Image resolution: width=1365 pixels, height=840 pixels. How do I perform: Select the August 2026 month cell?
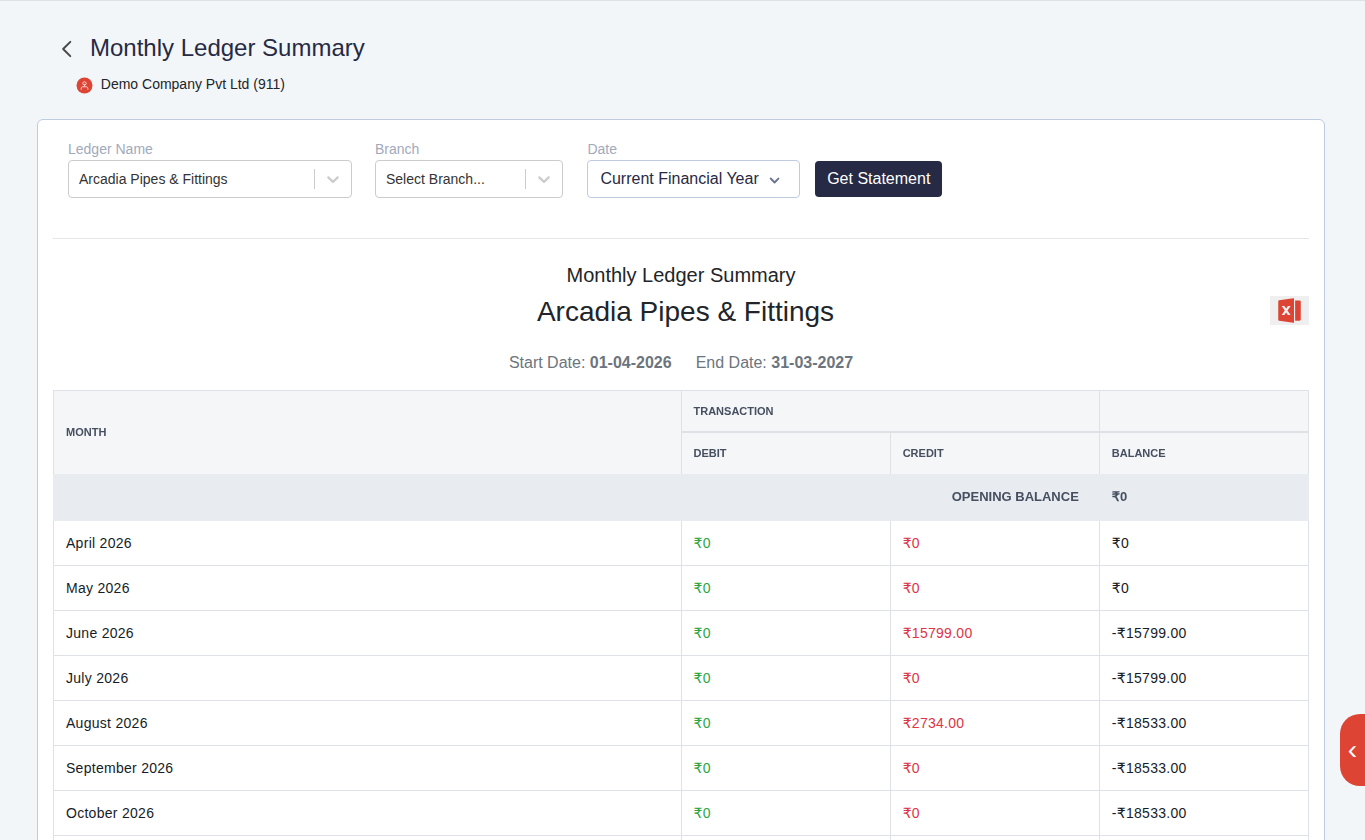pyautogui.click(x=367, y=723)
